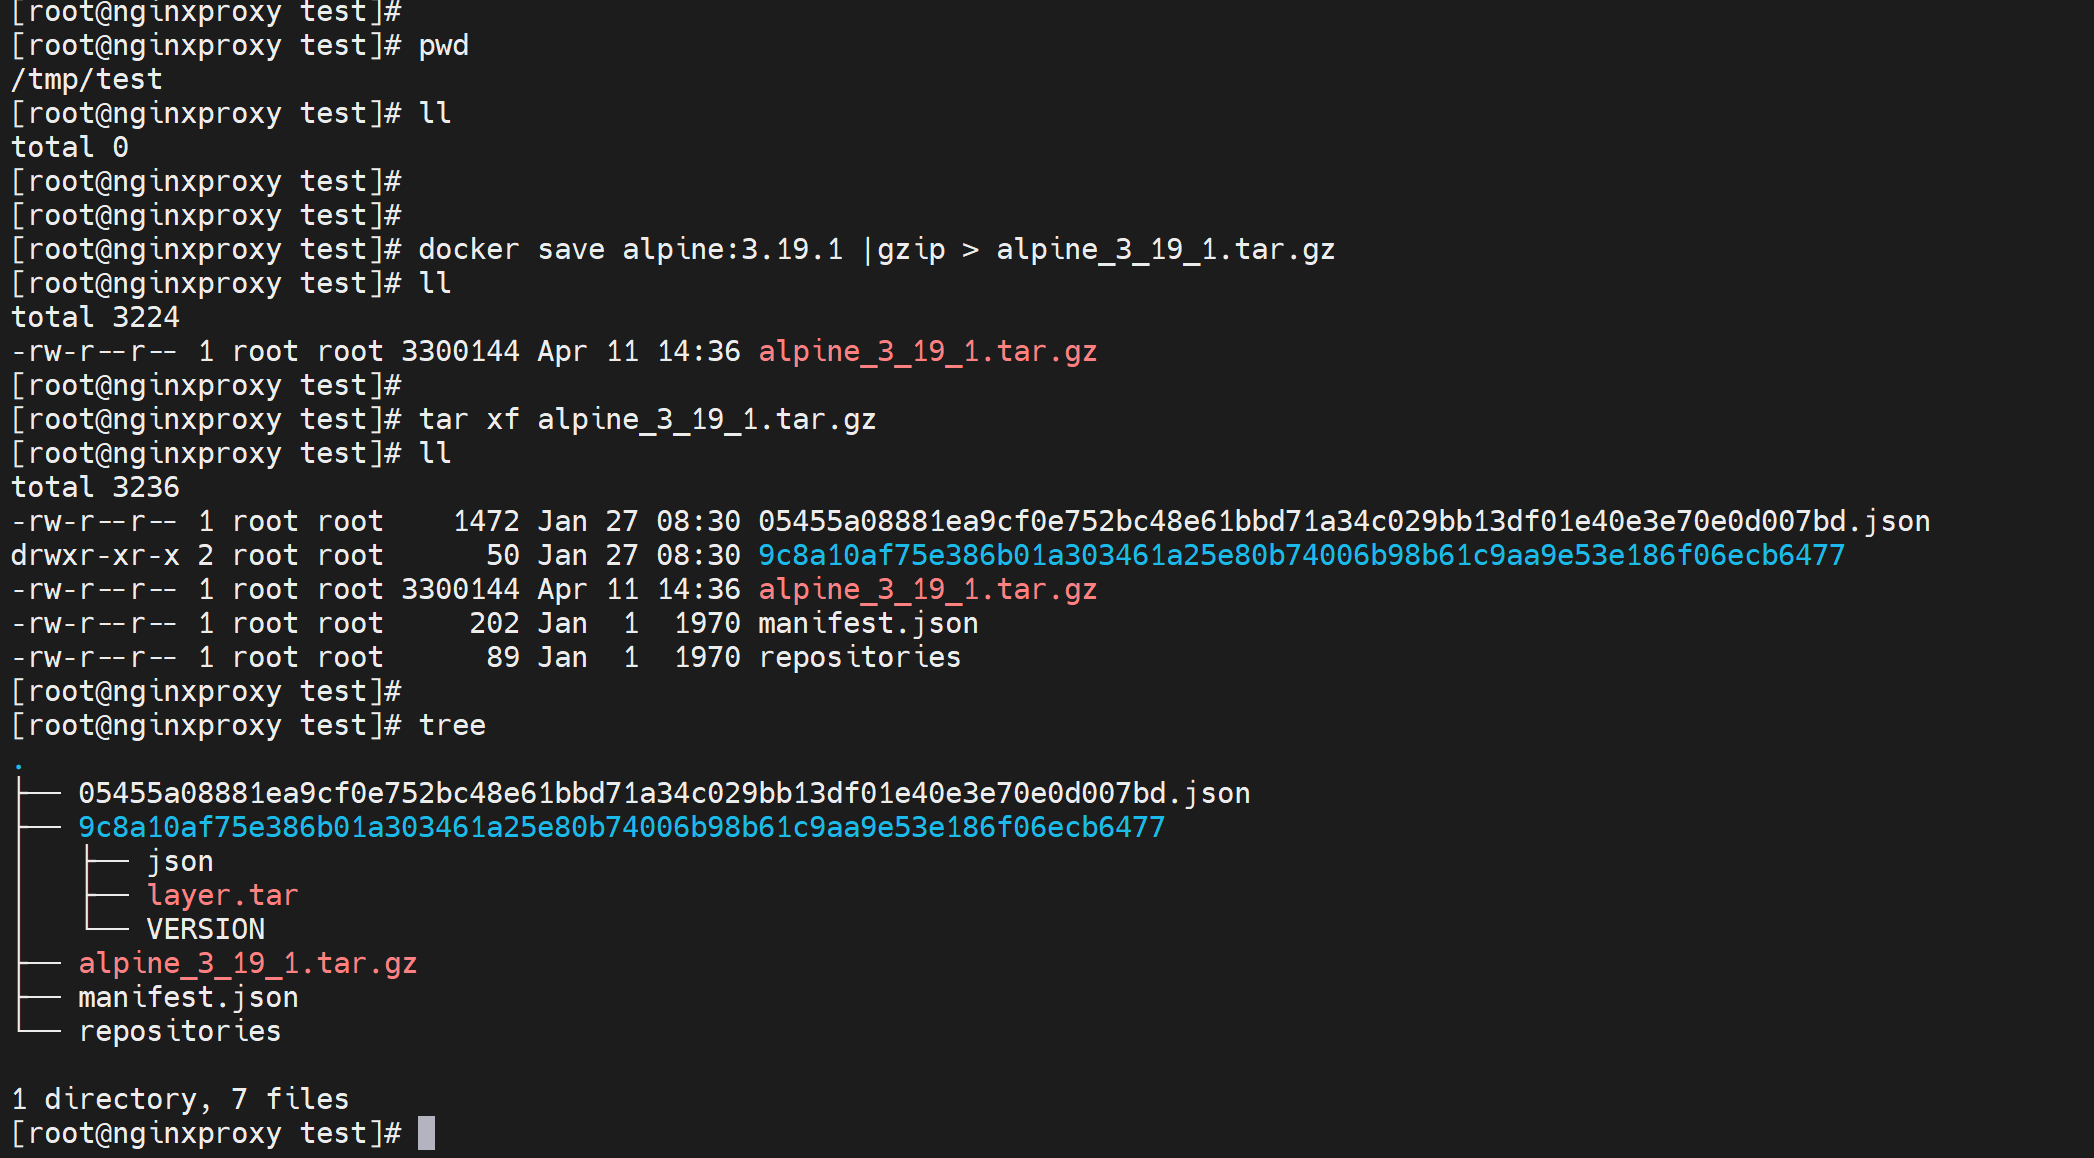Select the 05455a08 .json file in tree output
Screen dimensions: 2094x1158
664,794
